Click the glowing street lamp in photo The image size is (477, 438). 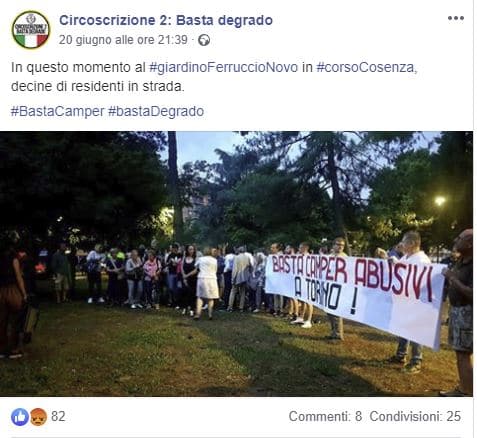440,200
